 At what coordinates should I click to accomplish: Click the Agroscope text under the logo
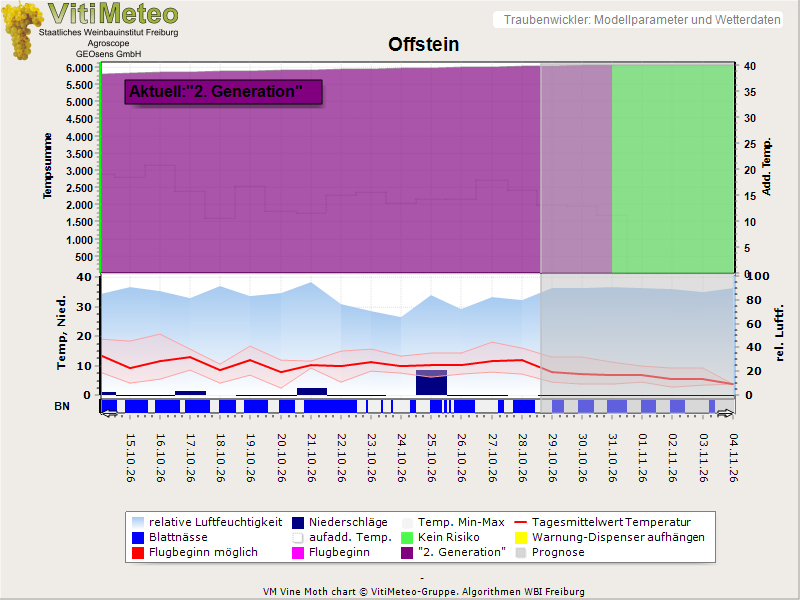(109, 43)
